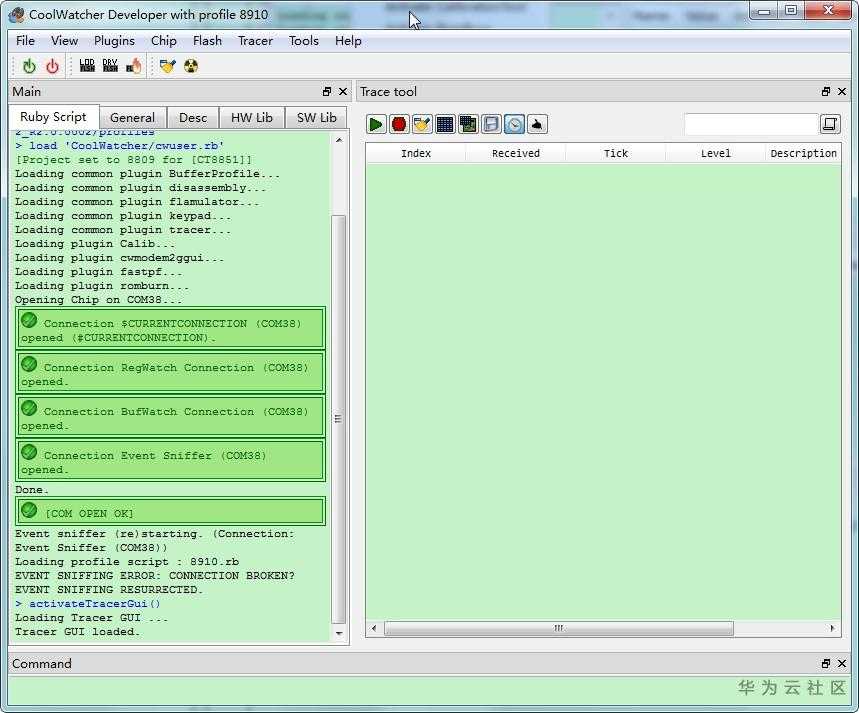Click the black hat icon in Trace tool
The image size is (859, 713).
point(537,124)
